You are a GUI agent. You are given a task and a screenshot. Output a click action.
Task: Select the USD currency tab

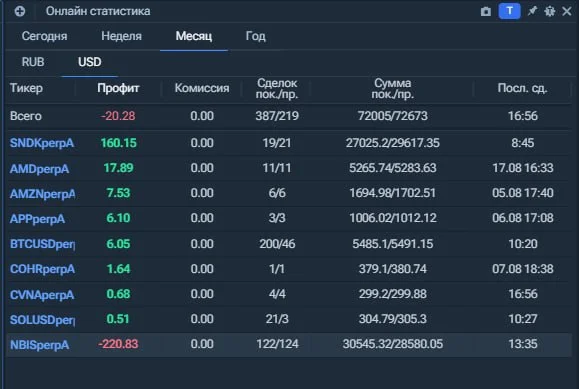coord(89,62)
